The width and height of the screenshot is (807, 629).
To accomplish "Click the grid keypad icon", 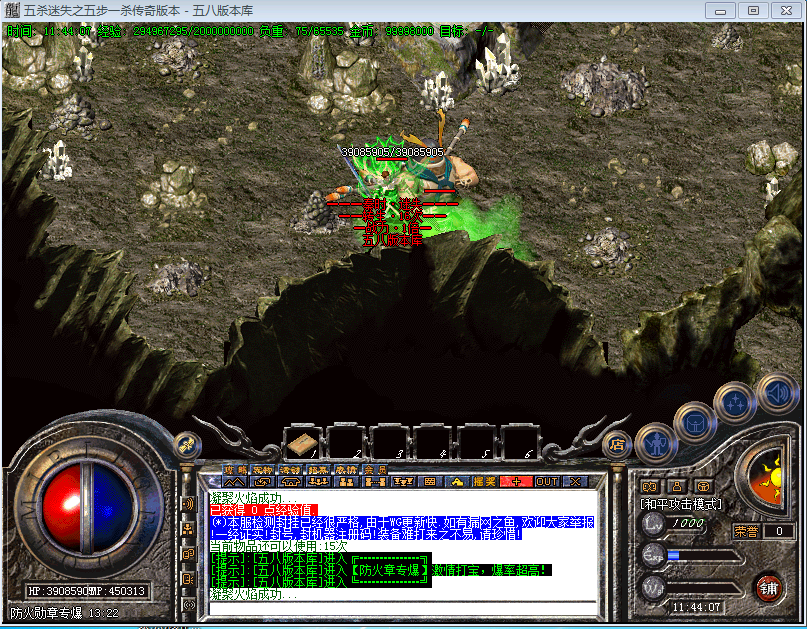I will pyautogui.click(x=430, y=482).
